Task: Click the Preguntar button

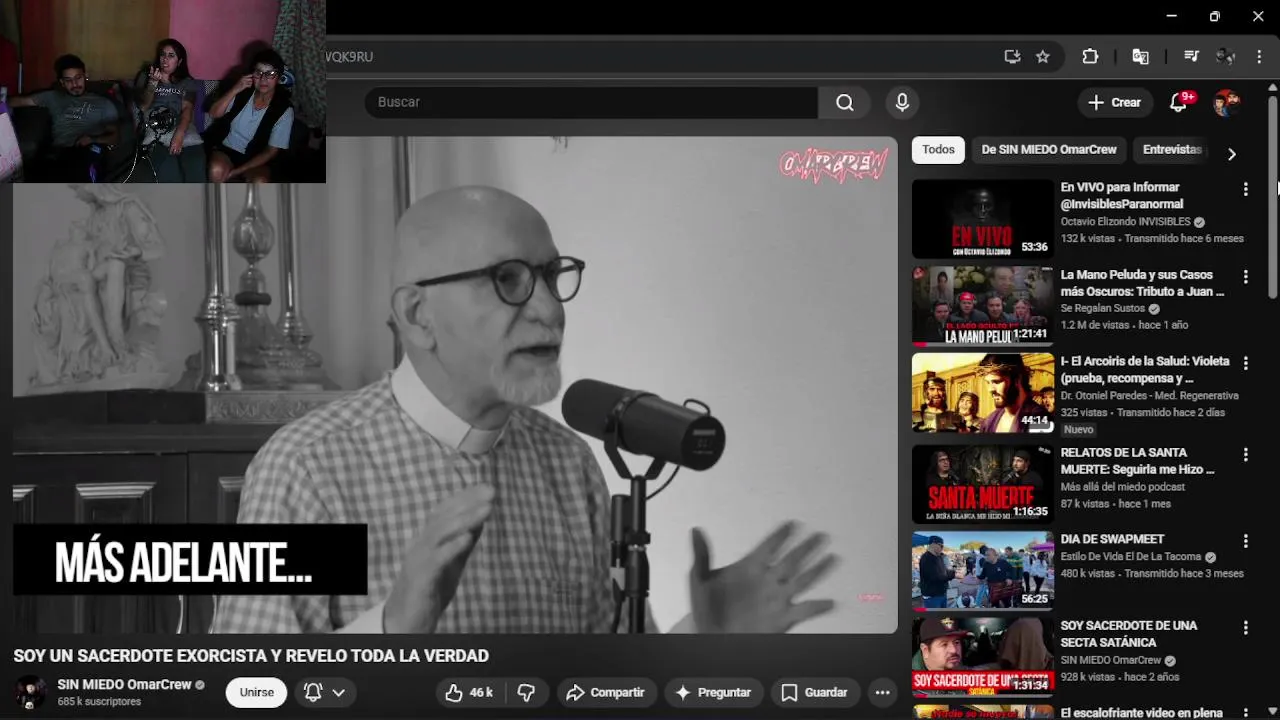Action: click(713, 692)
